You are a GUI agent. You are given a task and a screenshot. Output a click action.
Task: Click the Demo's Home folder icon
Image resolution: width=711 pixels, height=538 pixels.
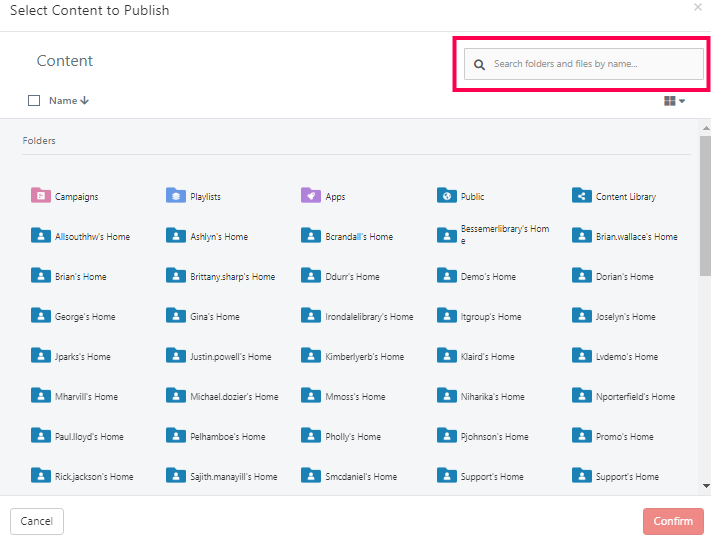click(447, 275)
